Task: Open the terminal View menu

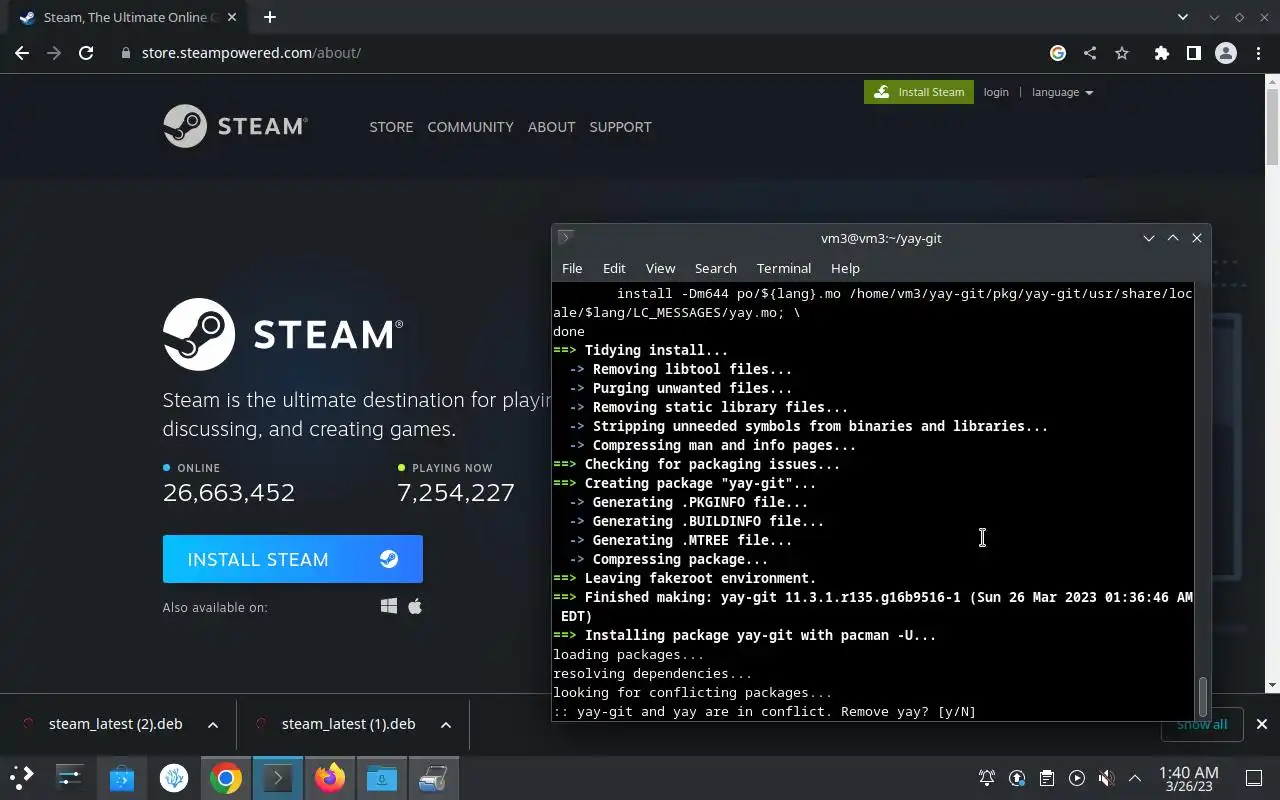Action: point(660,268)
